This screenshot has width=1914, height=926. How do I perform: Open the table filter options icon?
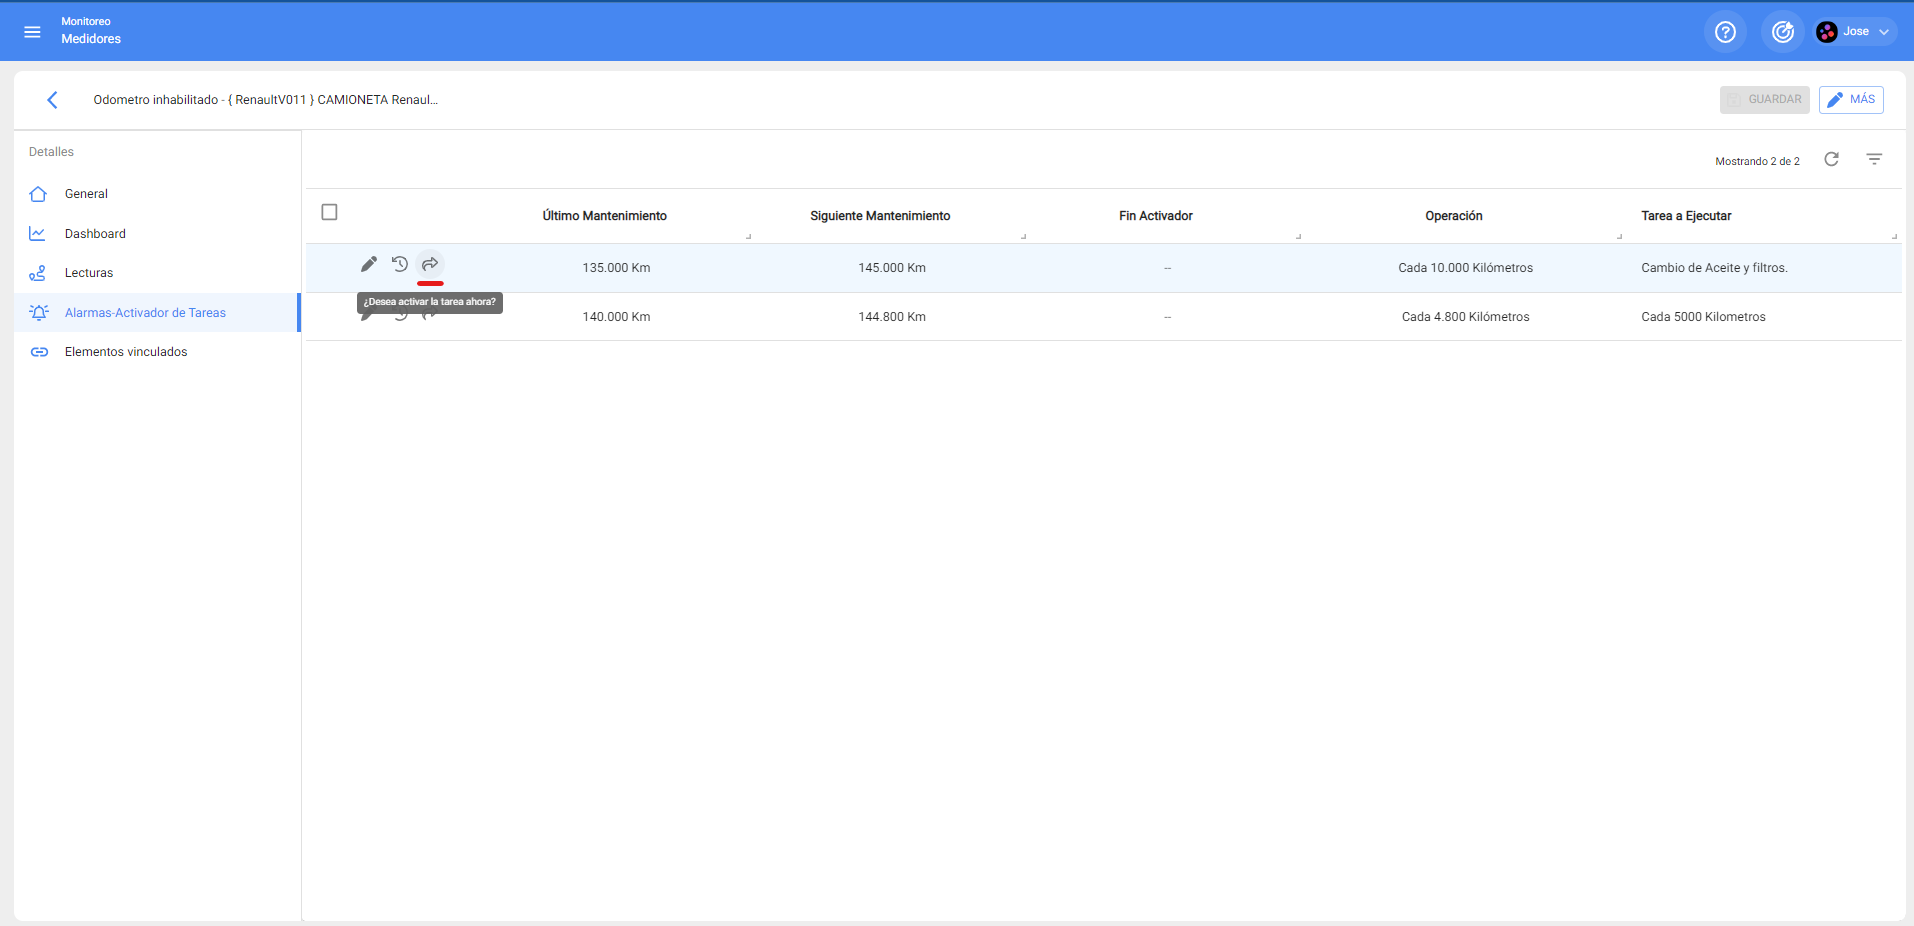(1874, 160)
